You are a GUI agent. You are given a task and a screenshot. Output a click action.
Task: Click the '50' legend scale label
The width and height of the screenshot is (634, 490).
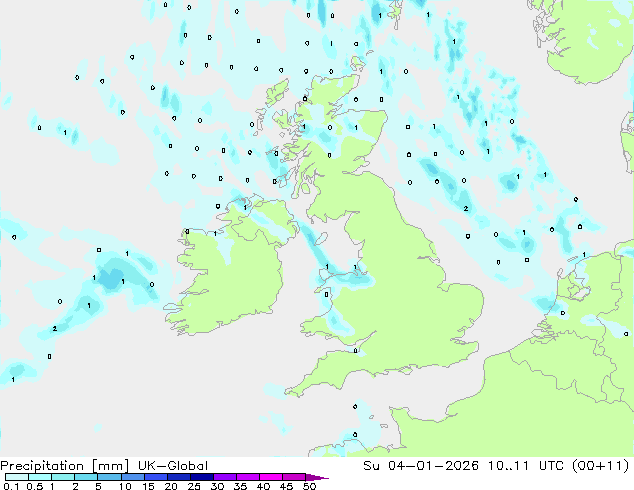coord(309,486)
